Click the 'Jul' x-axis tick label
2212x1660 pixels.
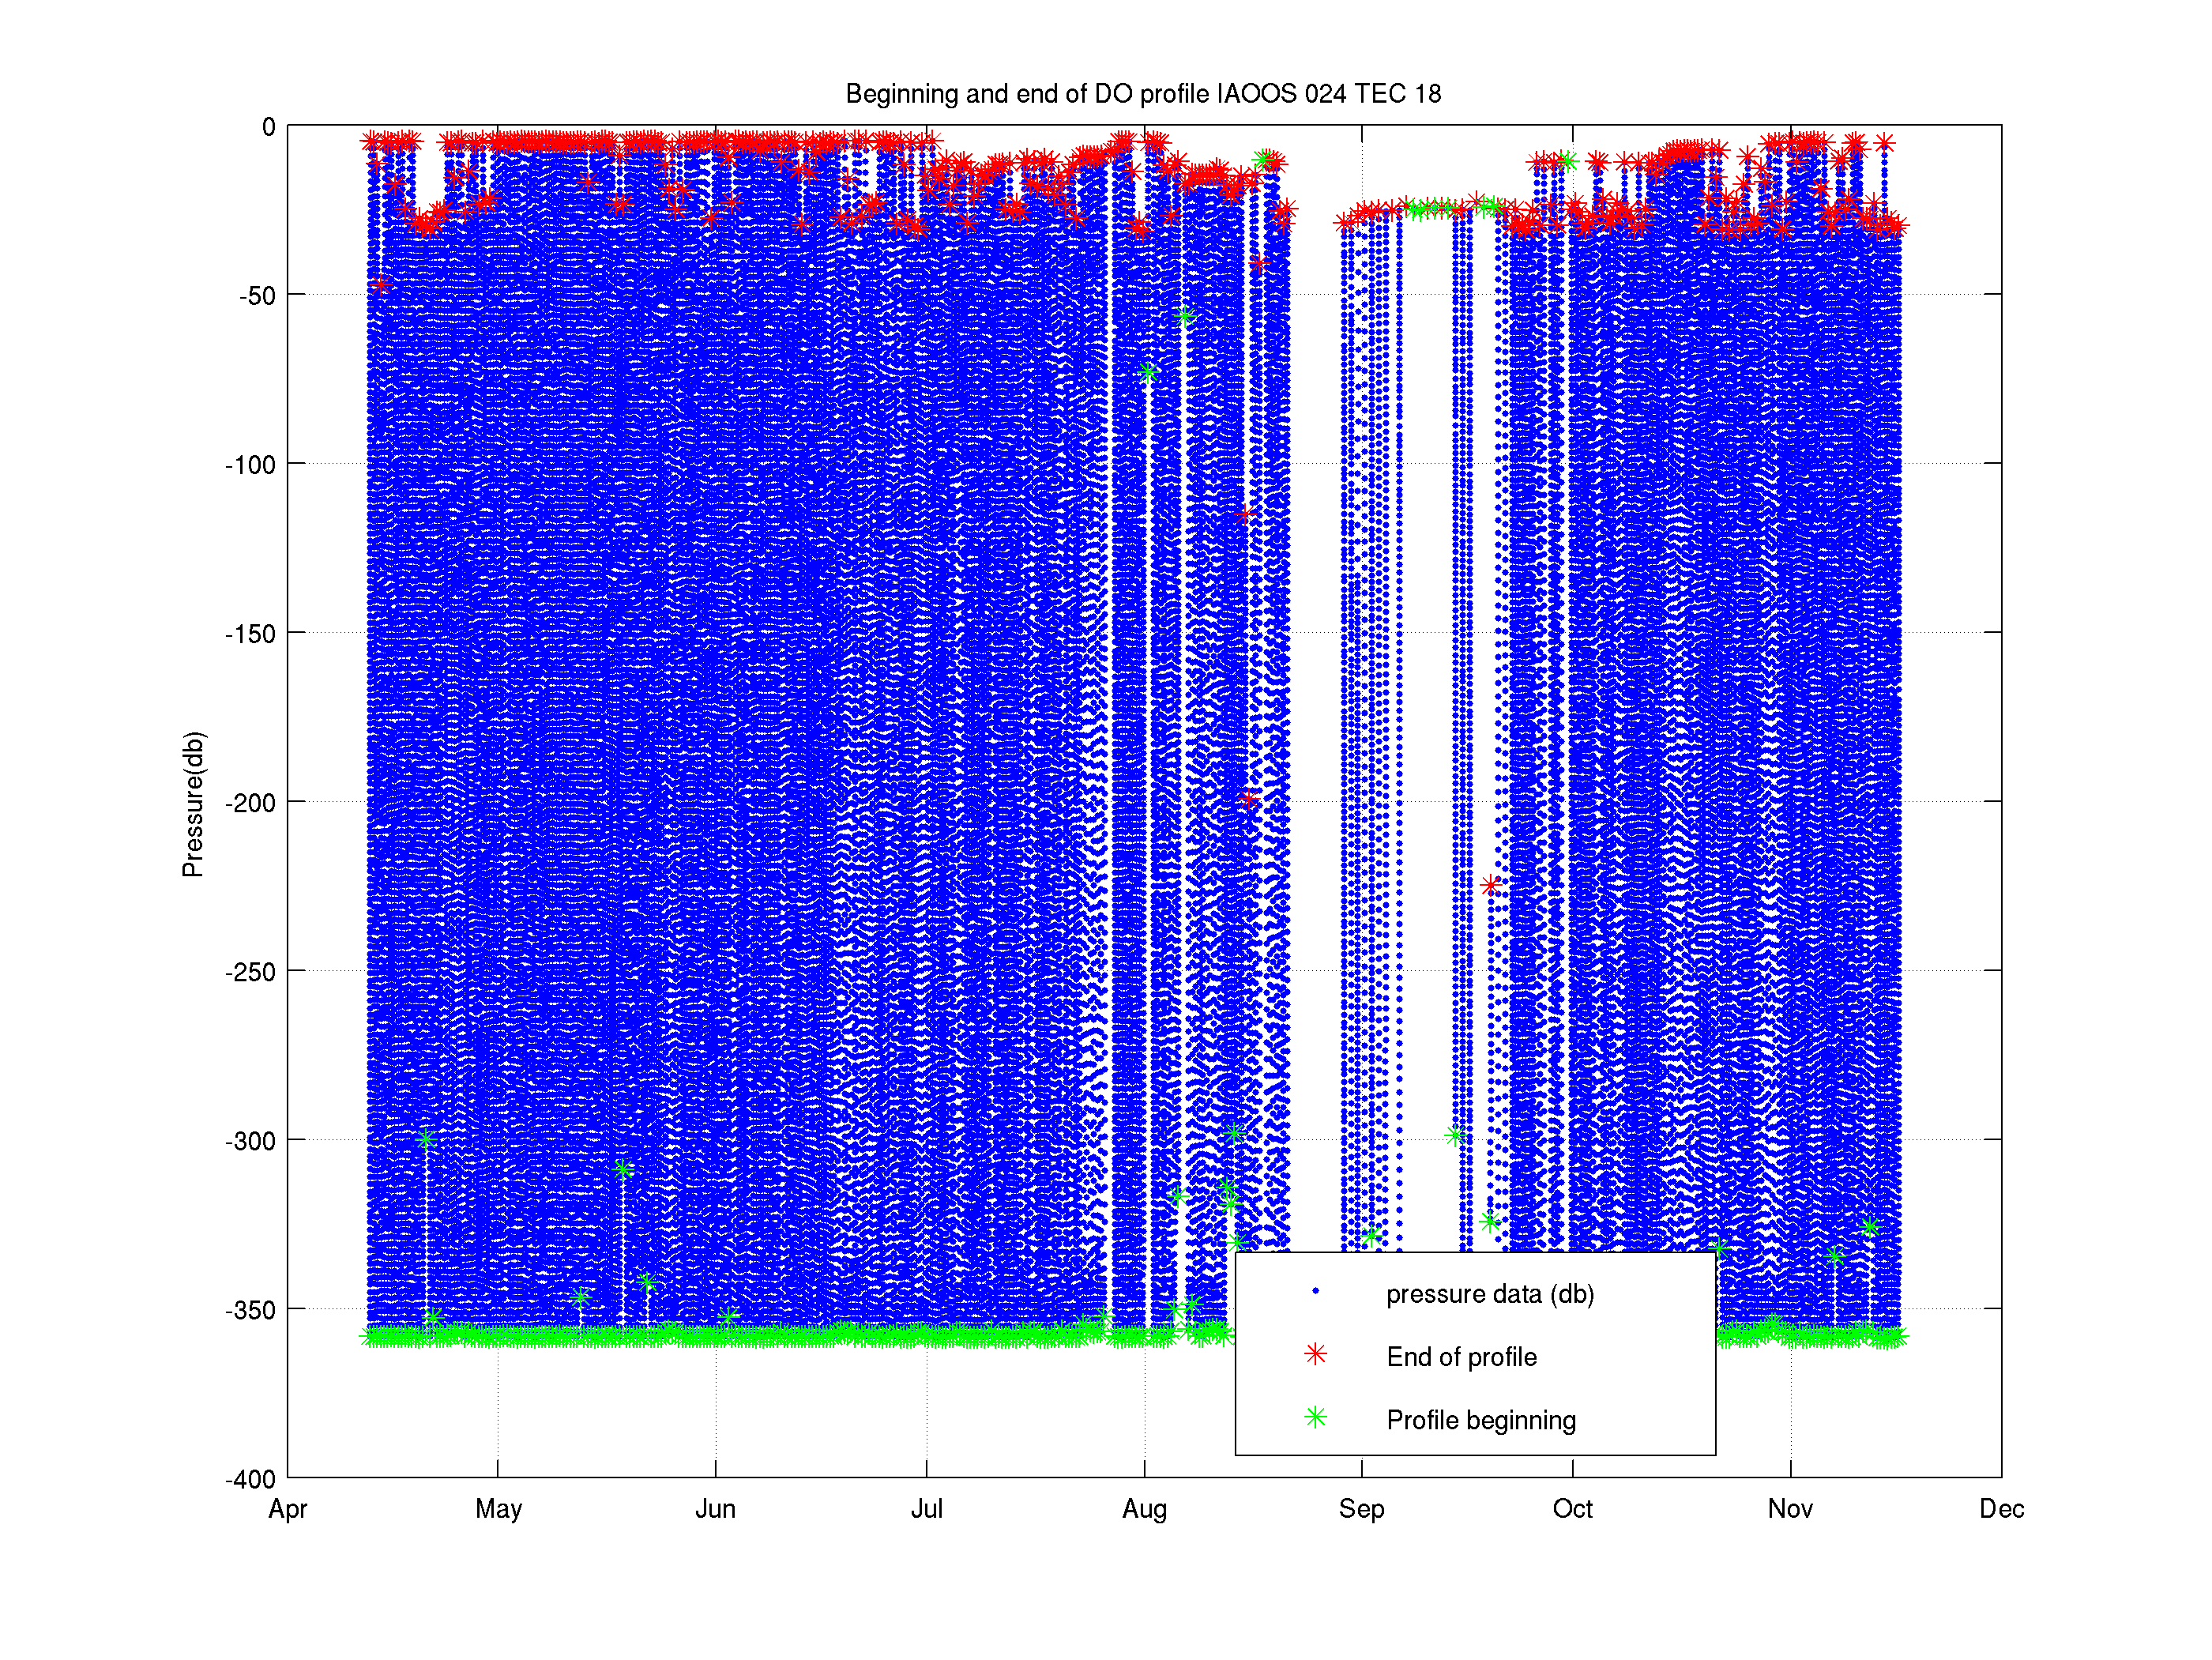tap(926, 1508)
